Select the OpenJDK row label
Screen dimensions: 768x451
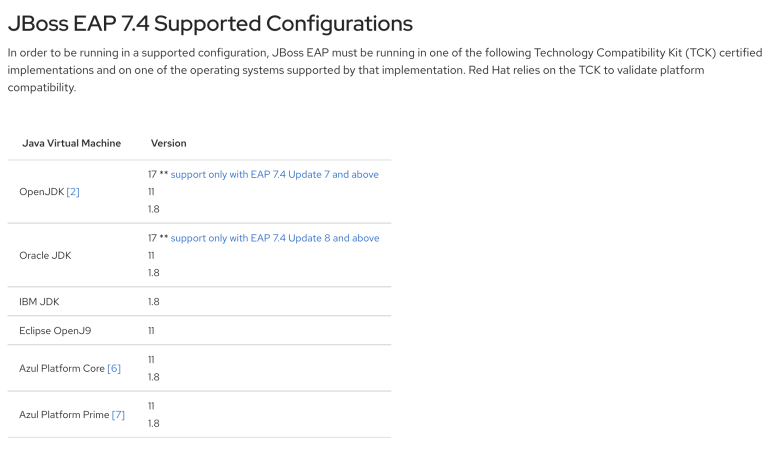click(x=42, y=192)
